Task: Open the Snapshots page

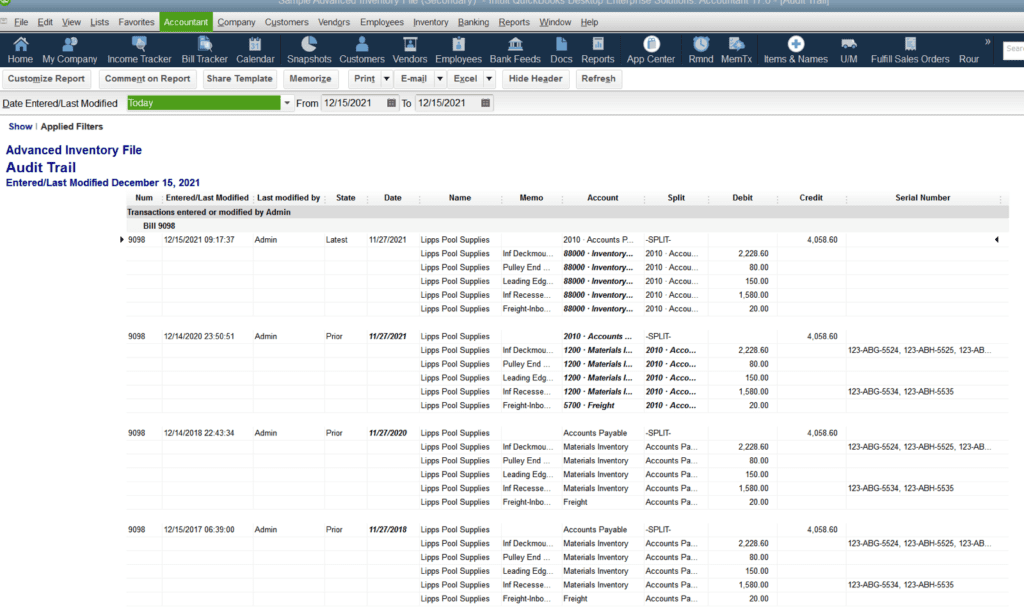Action: pos(309,48)
